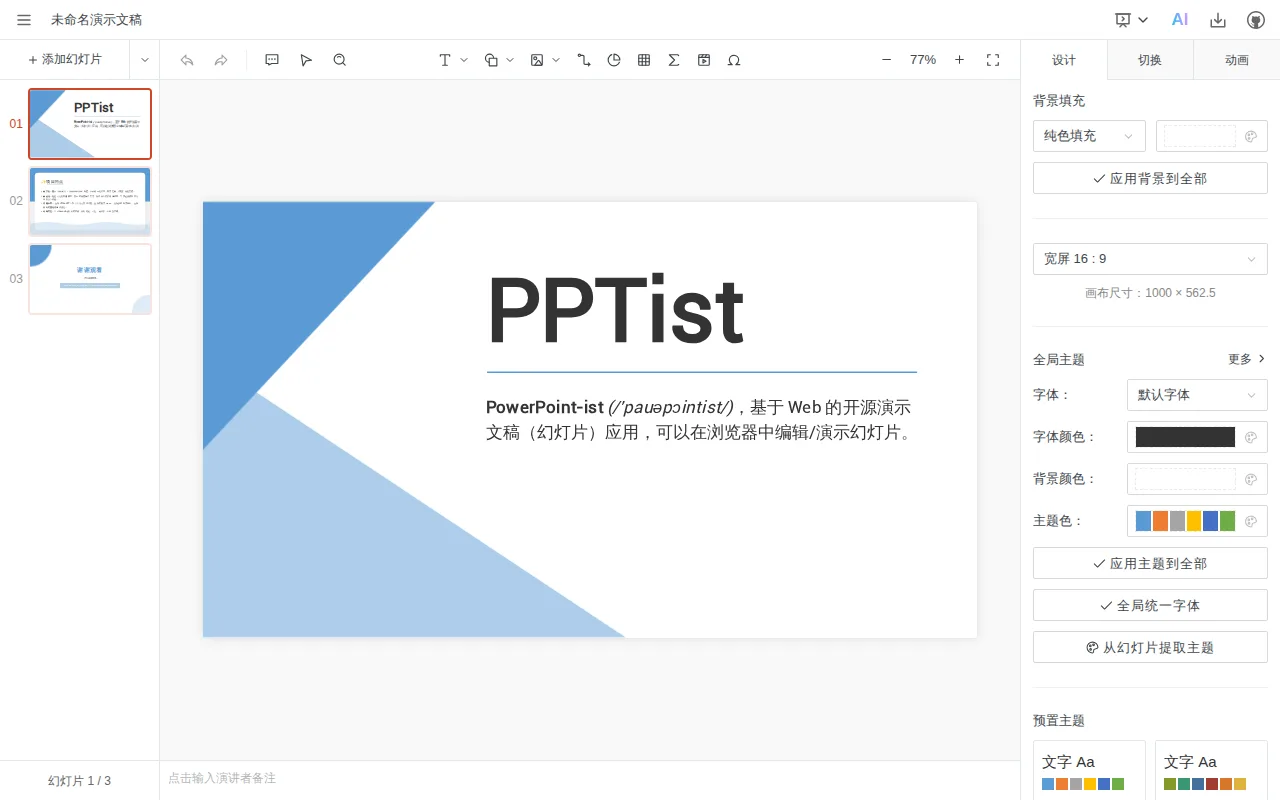
Task: Open the find and replace search icon
Action: (340, 60)
